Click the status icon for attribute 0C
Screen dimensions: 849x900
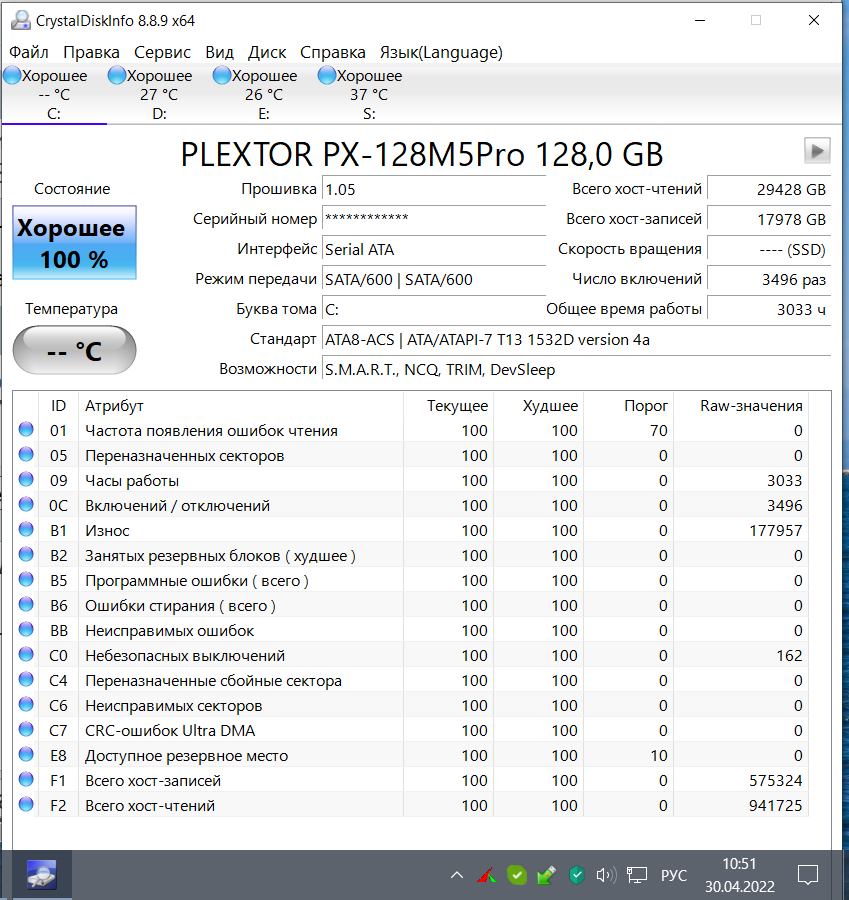[26, 505]
